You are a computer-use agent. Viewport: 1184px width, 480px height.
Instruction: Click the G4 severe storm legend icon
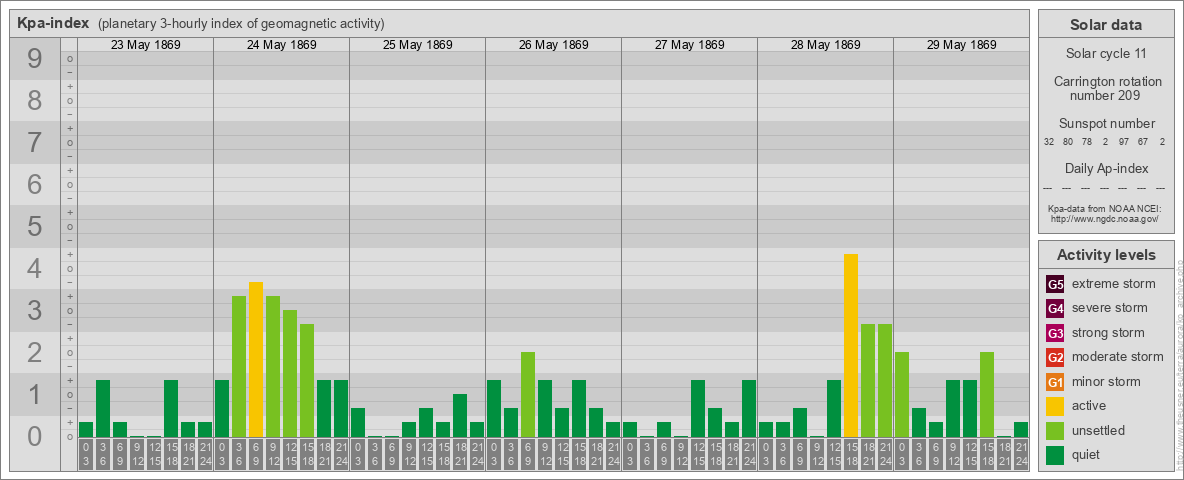point(1055,309)
